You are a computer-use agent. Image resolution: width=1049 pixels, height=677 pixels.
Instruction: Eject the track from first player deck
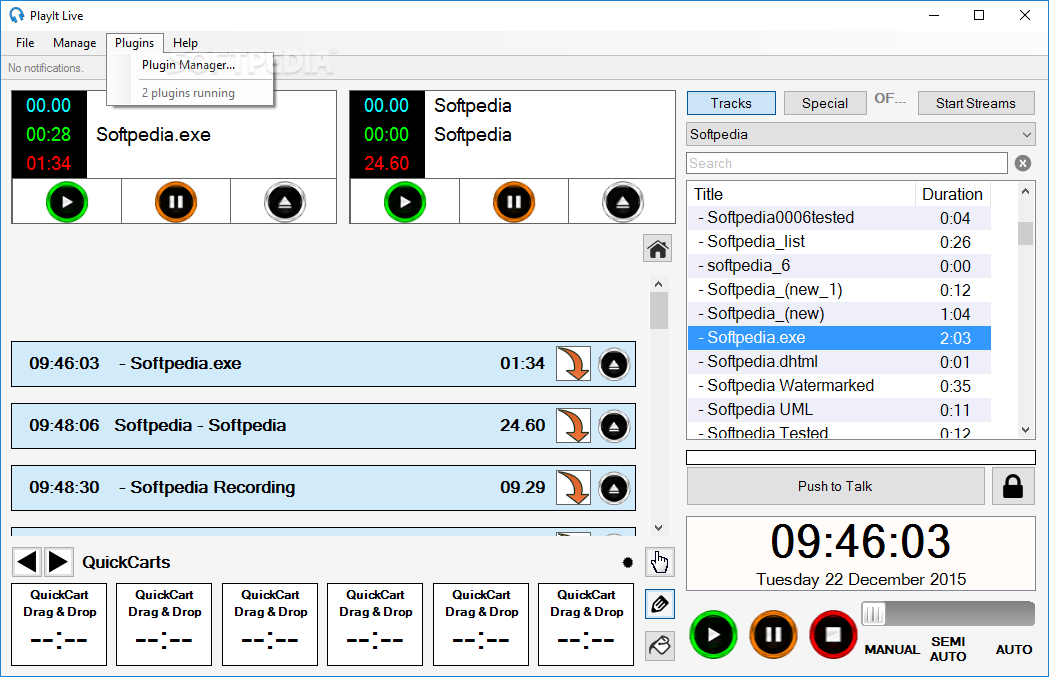(285, 202)
